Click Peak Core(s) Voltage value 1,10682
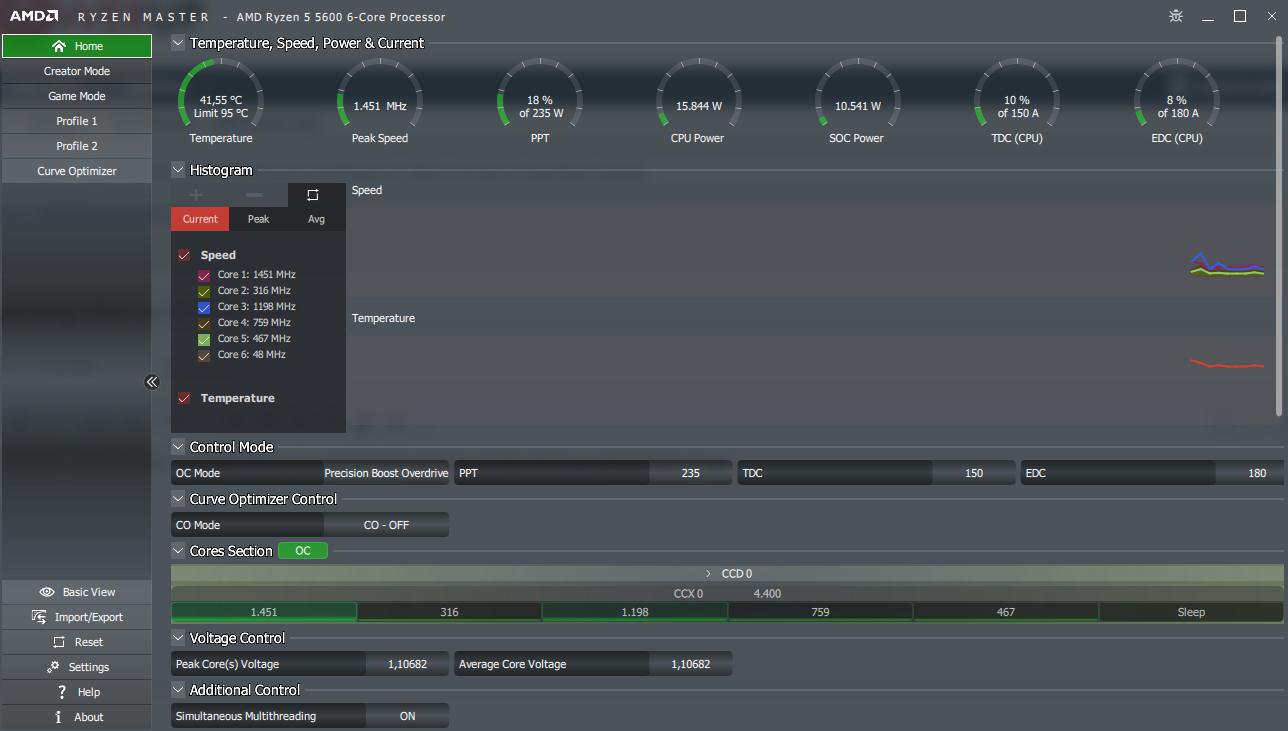1288x731 pixels. click(407, 664)
